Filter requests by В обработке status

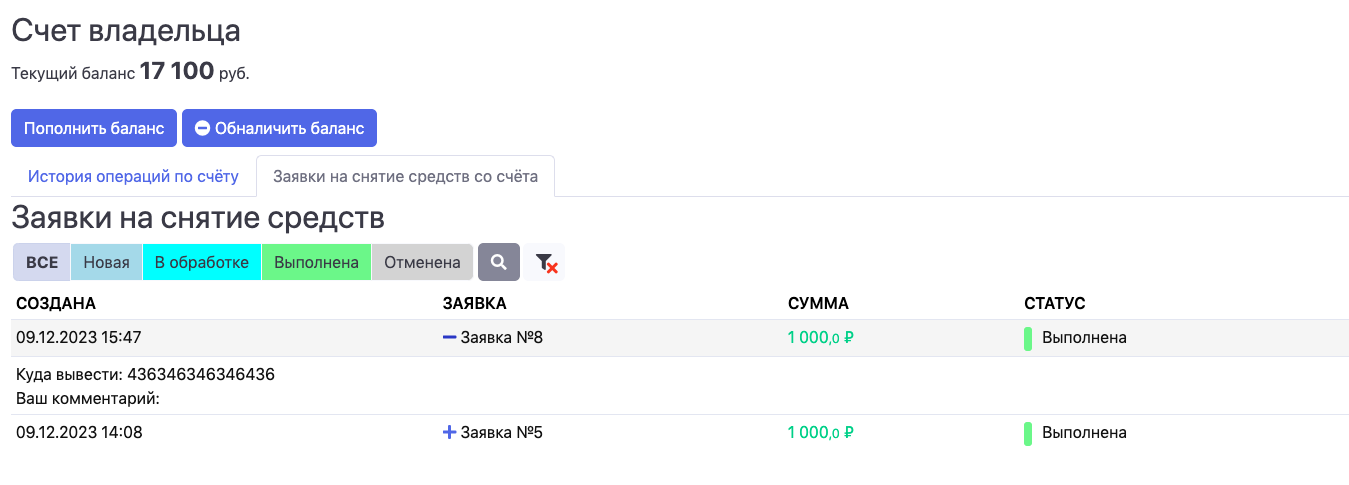click(x=202, y=262)
